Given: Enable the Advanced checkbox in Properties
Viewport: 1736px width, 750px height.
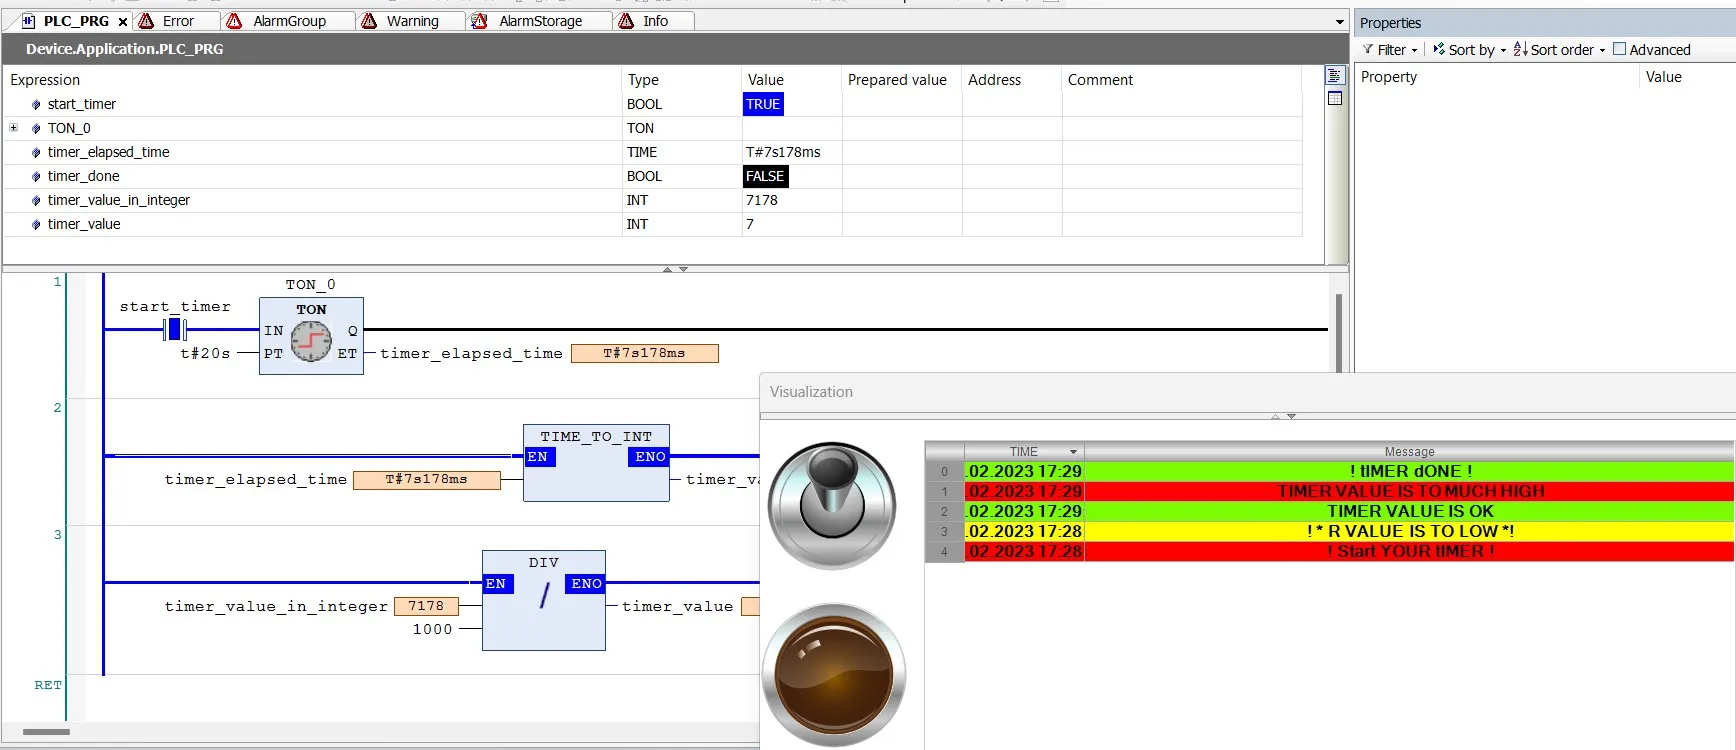Looking at the screenshot, I should click(1619, 49).
